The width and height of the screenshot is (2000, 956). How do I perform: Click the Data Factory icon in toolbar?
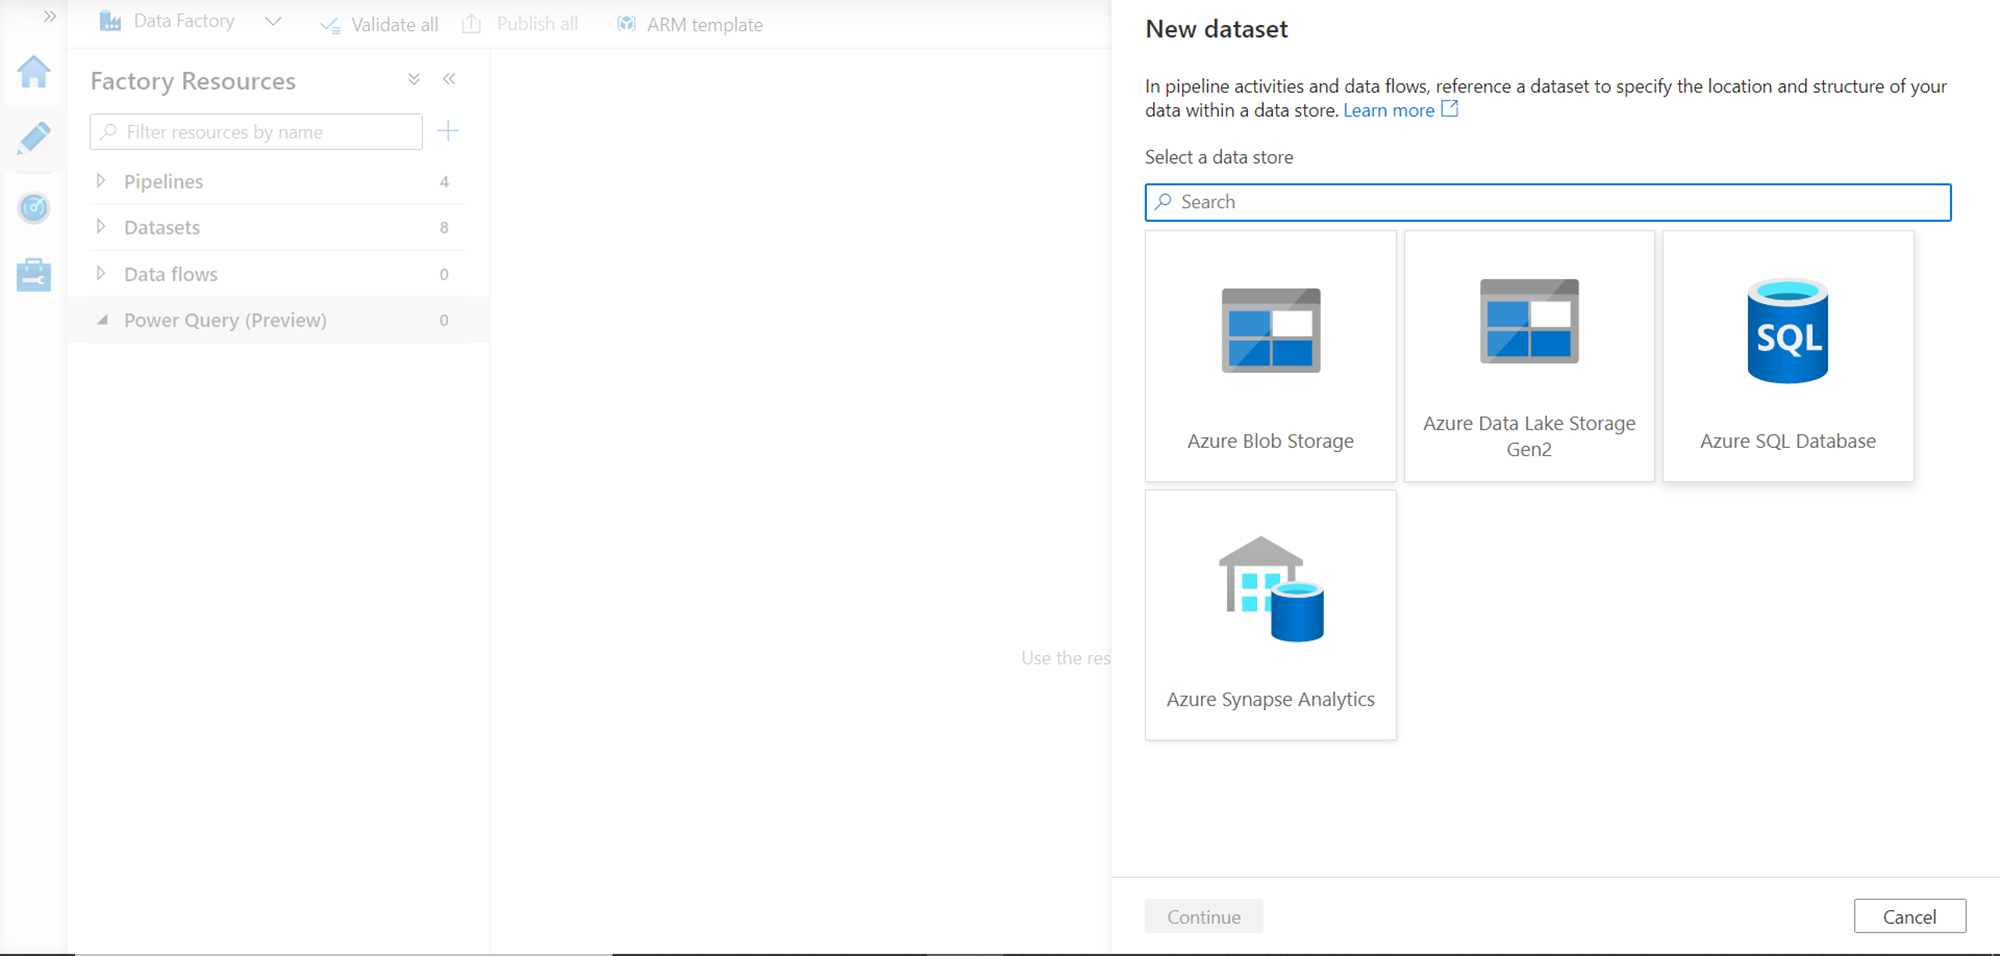click(x=110, y=21)
